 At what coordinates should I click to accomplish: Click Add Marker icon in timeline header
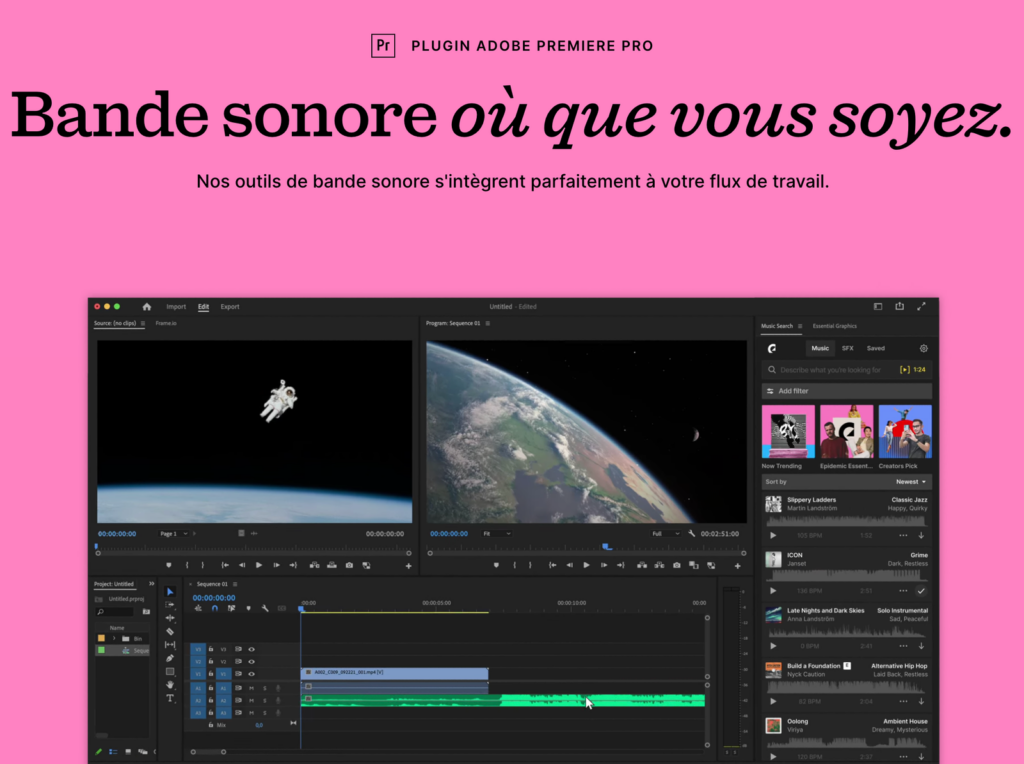(248, 608)
